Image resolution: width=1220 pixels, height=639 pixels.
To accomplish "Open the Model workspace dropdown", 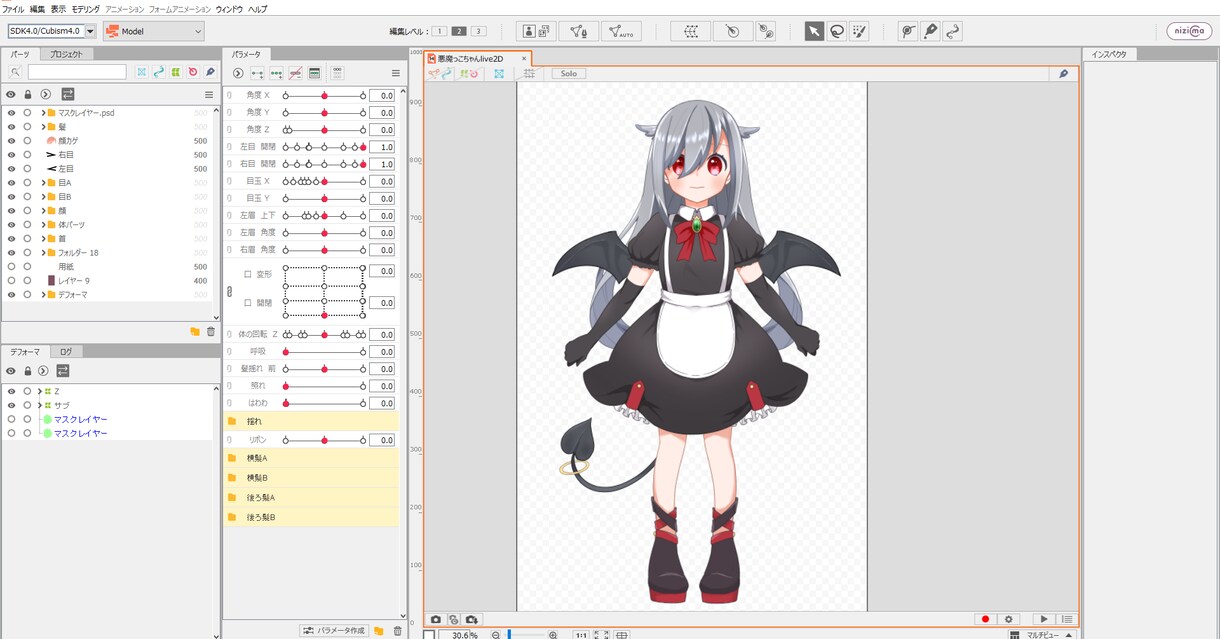I will pos(153,31).
